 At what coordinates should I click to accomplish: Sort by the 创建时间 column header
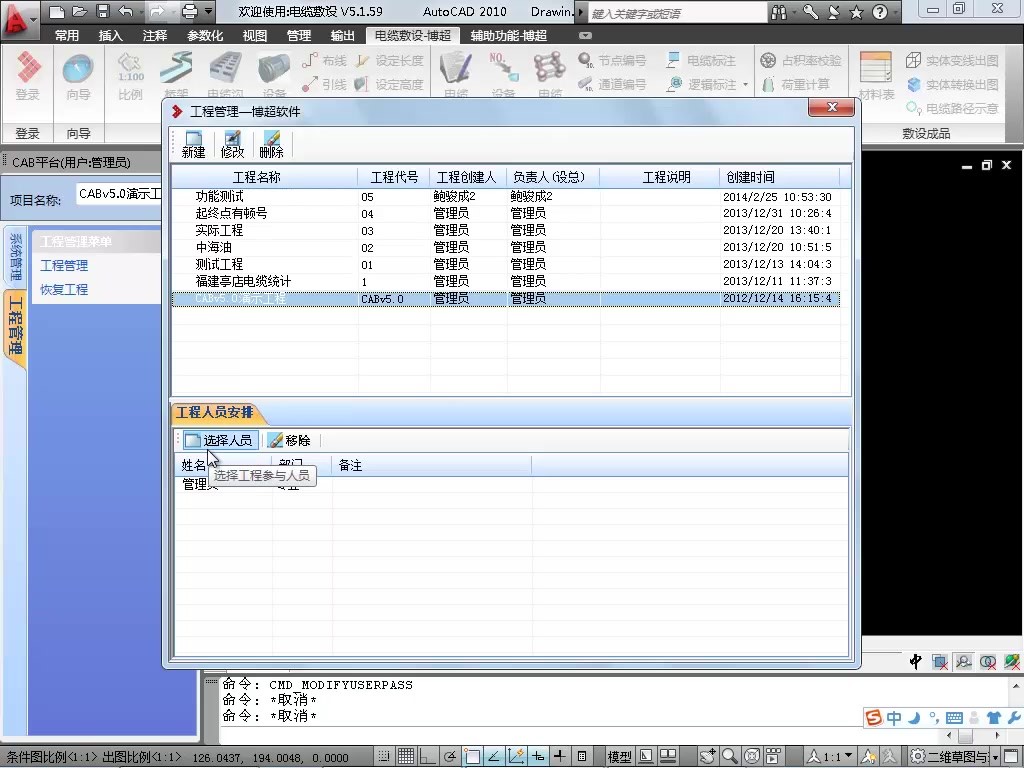(x=779, y=177)
